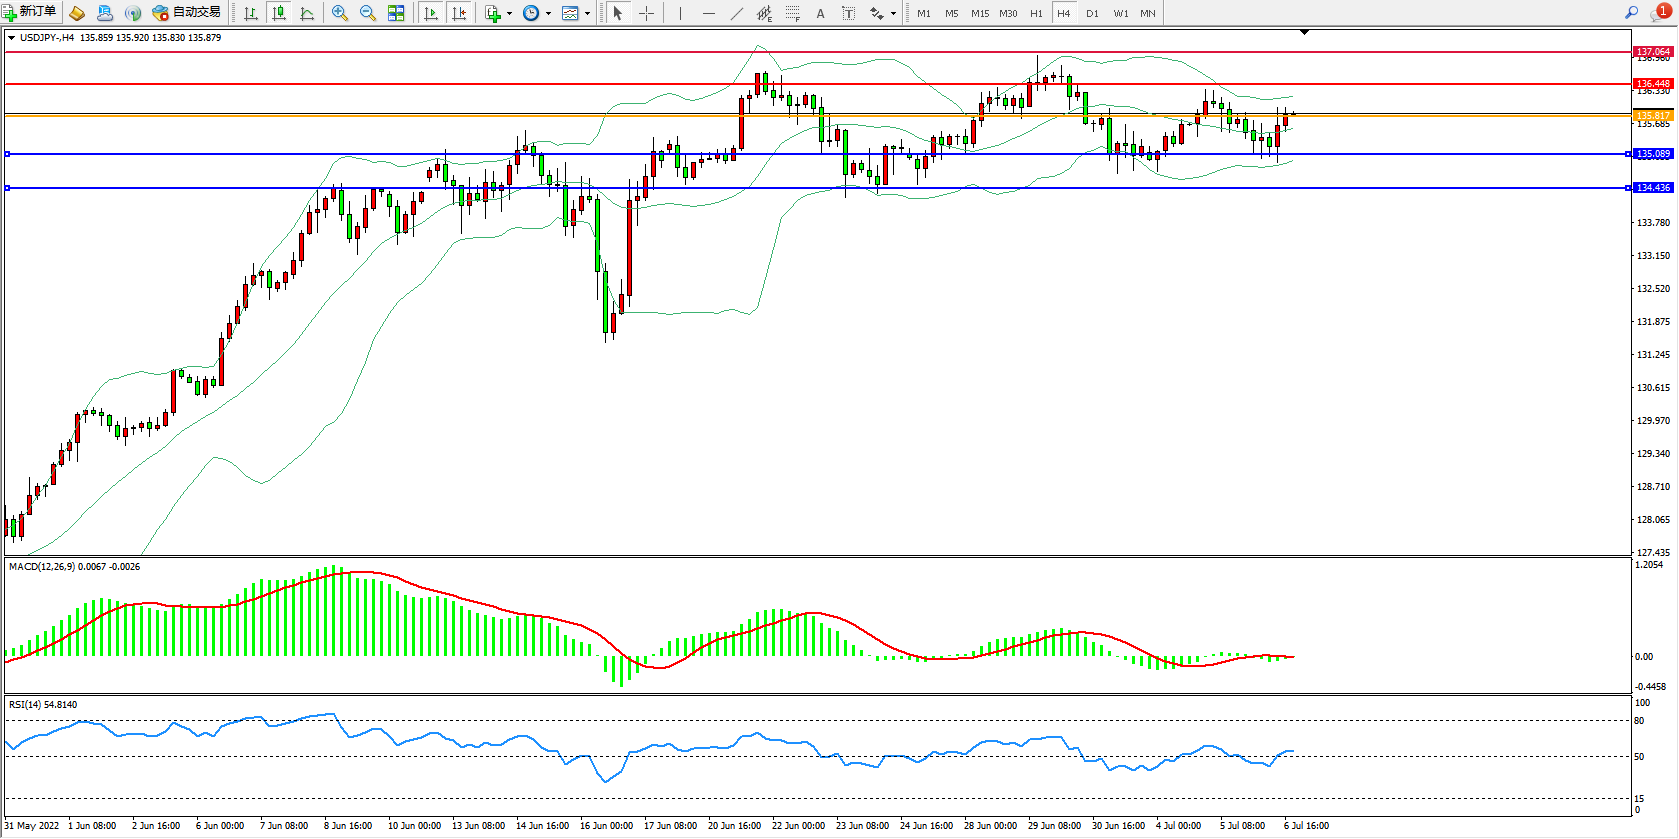Open the indicators list dropdown
Screen dimensions: 1679x839
point(497,13)
